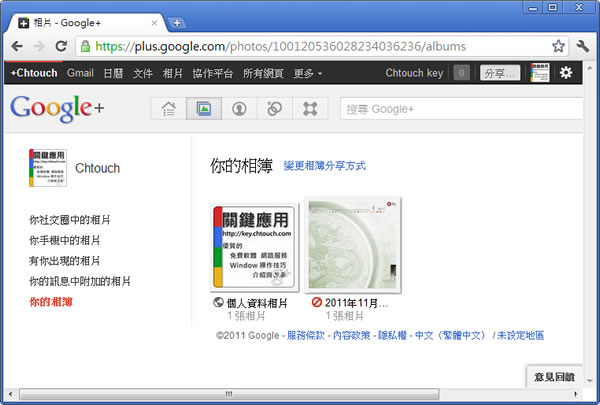Open 相片 in the top bar

click(173, 73)
